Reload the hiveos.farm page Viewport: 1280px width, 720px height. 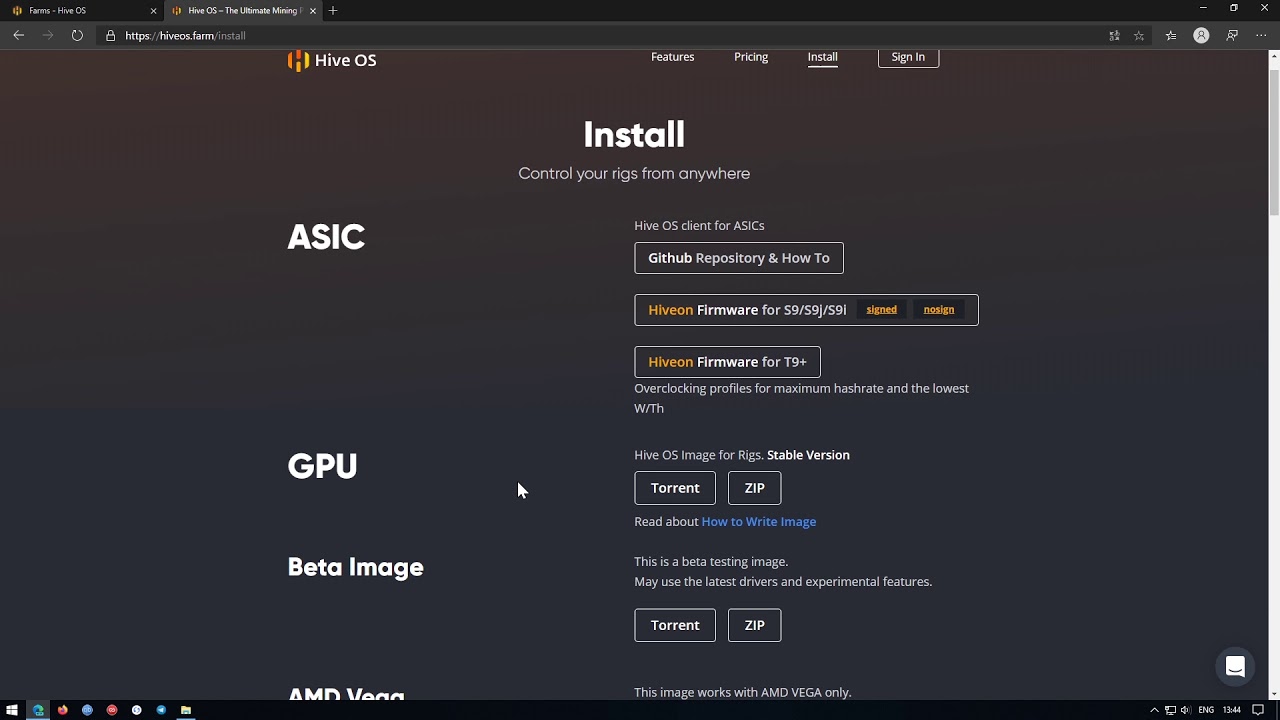click(x=77, y=35)
